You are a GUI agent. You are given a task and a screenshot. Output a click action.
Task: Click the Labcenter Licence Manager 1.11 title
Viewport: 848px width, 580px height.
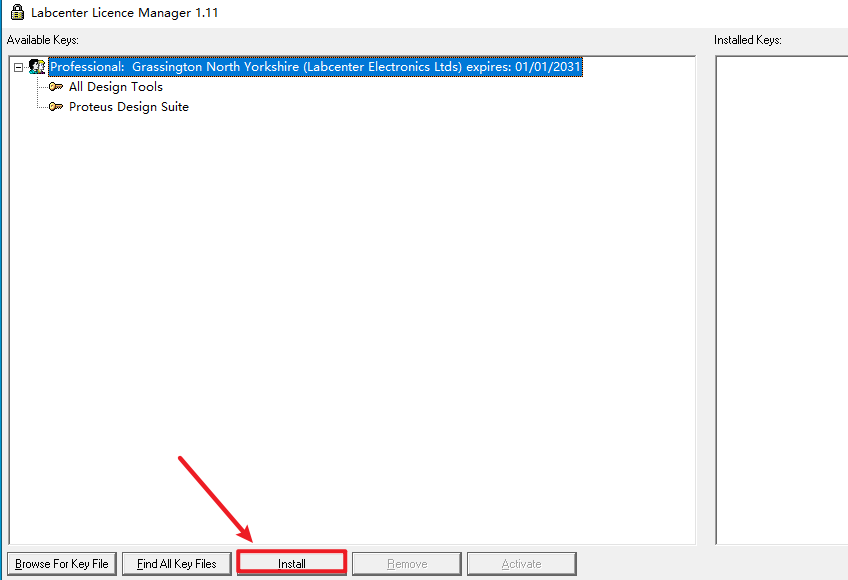[125, 12]
